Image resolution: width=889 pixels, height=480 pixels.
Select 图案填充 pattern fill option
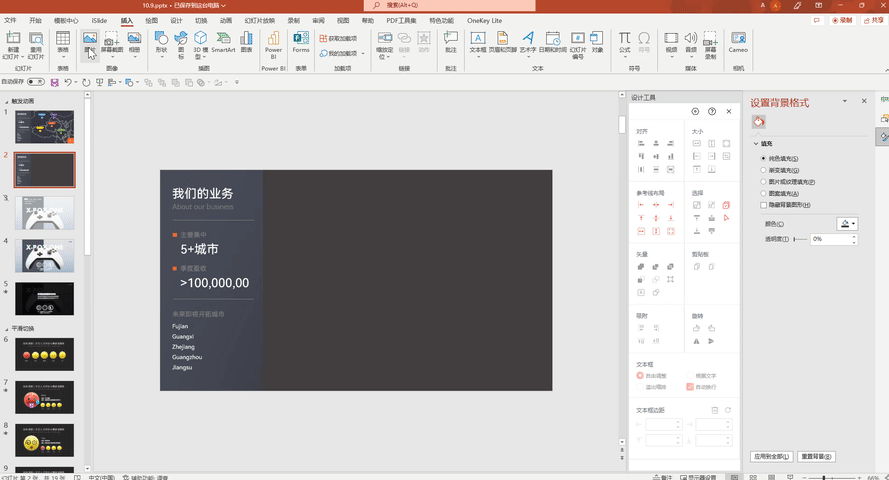click(765, 193)
